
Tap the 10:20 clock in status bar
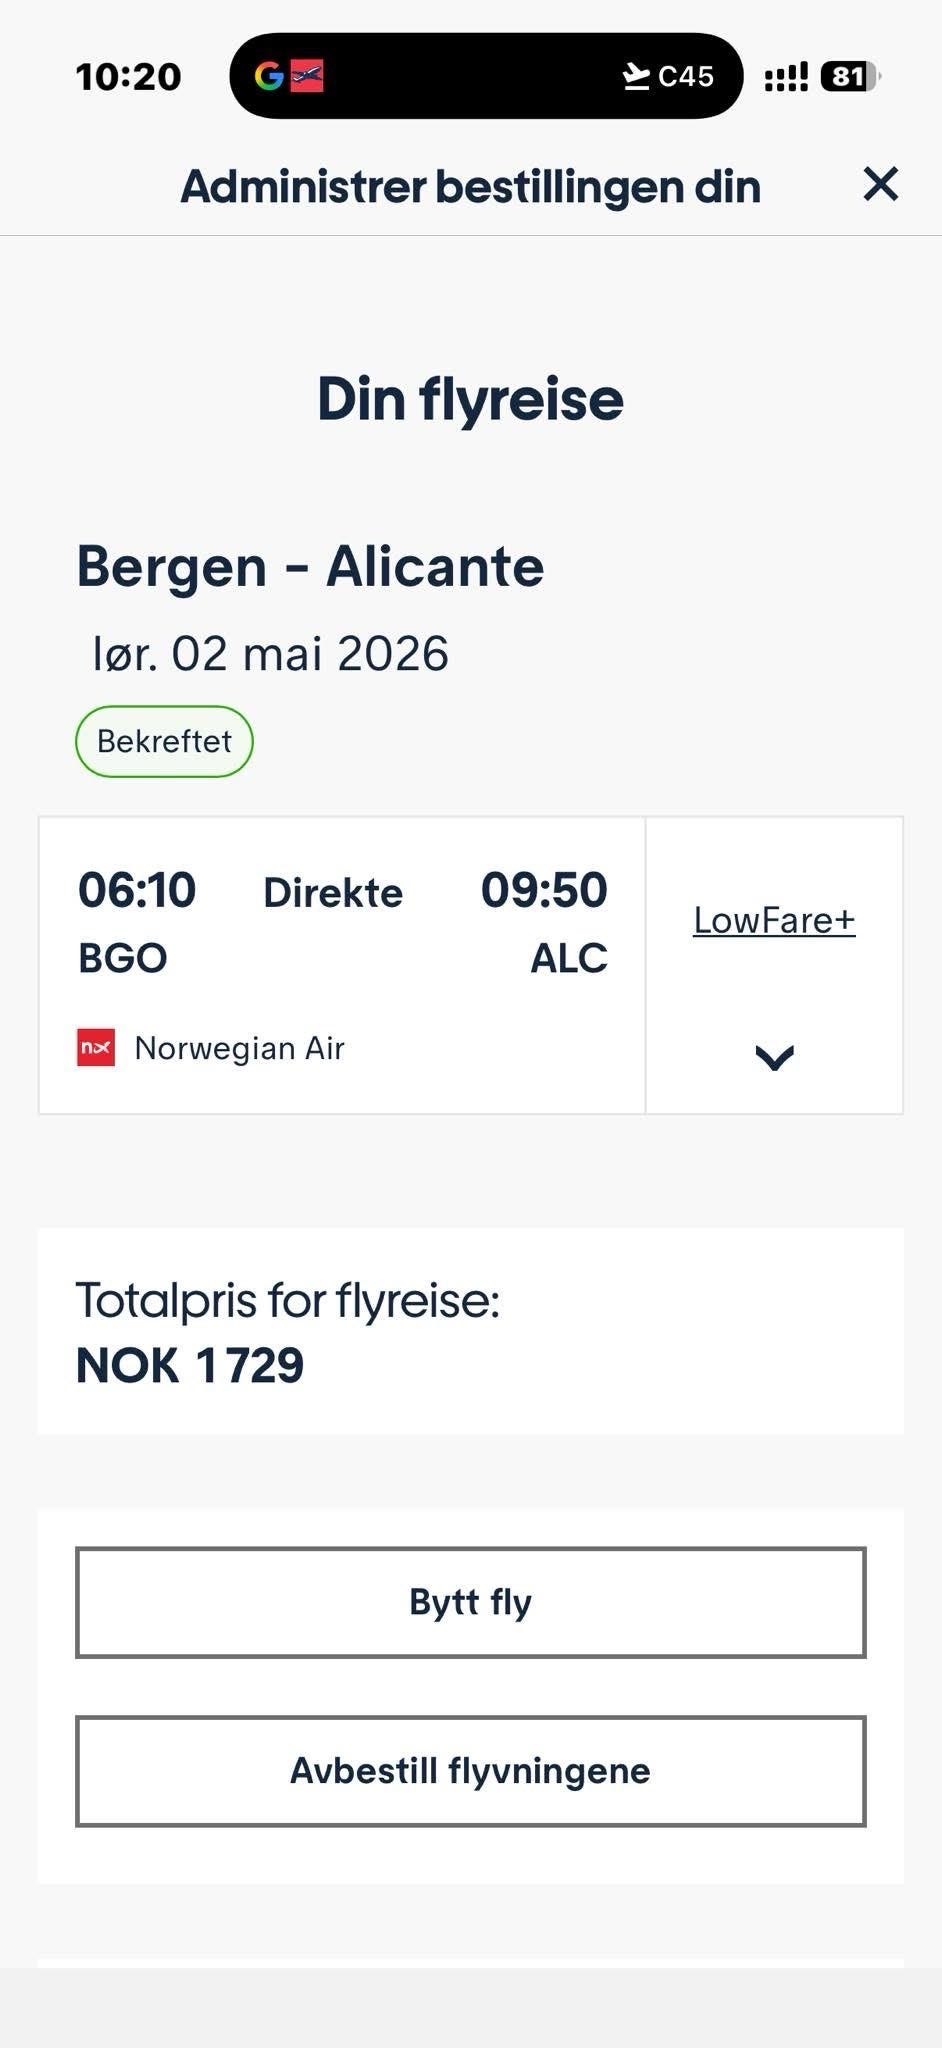[128, 77]
